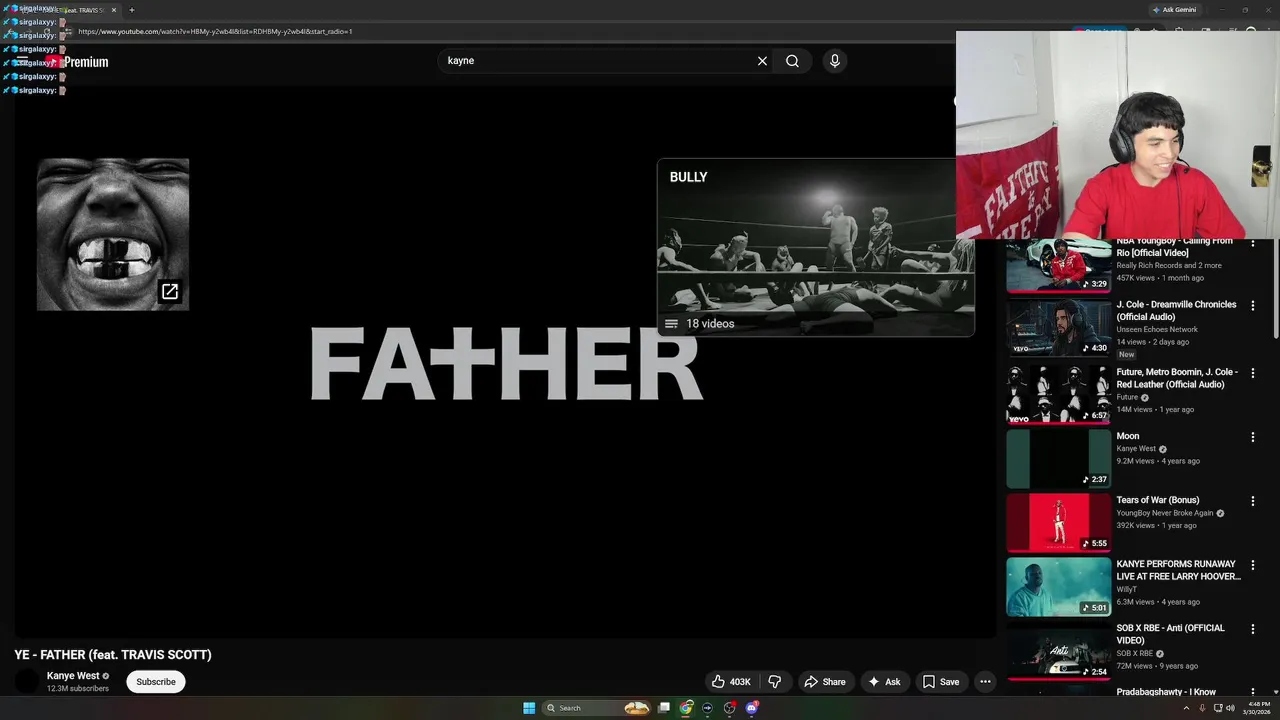Image resolution: width=1280 pixels, height=720 pixels.
Task: Click the Windows taskbar Search box
Action: point(597,708)
